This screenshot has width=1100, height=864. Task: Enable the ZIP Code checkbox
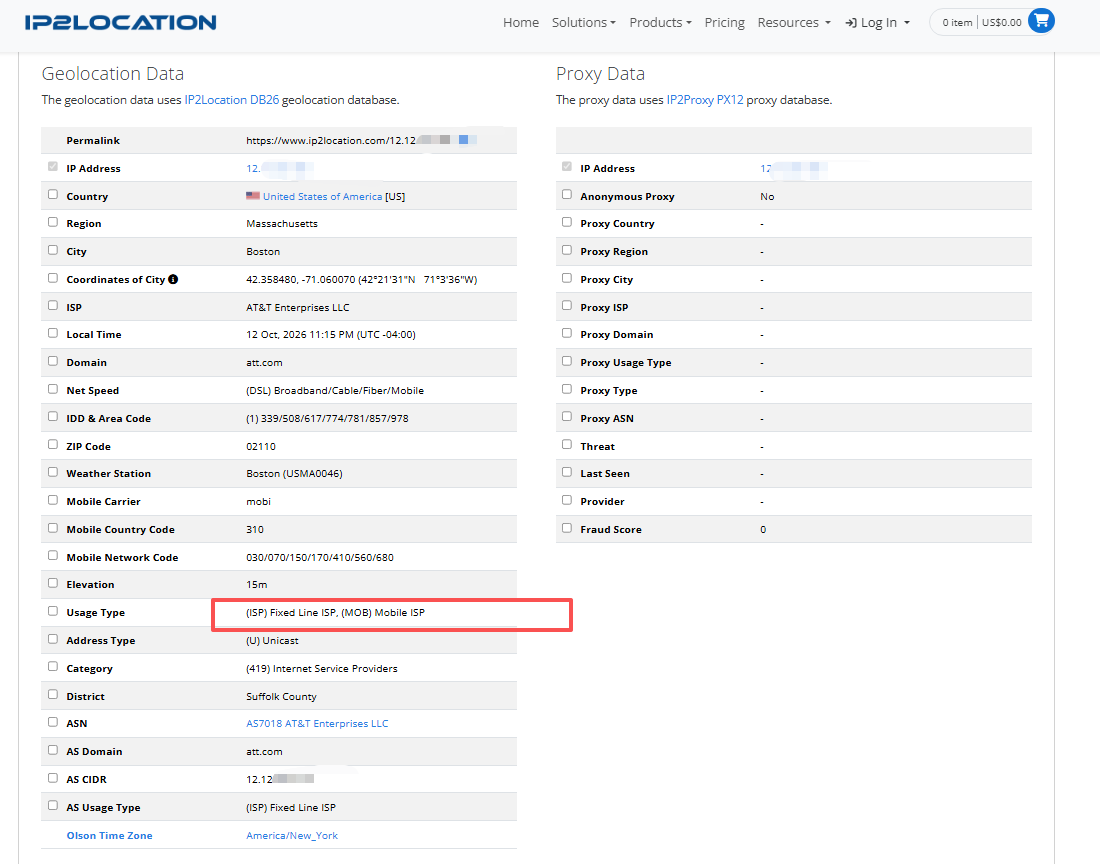pos(53,444)
